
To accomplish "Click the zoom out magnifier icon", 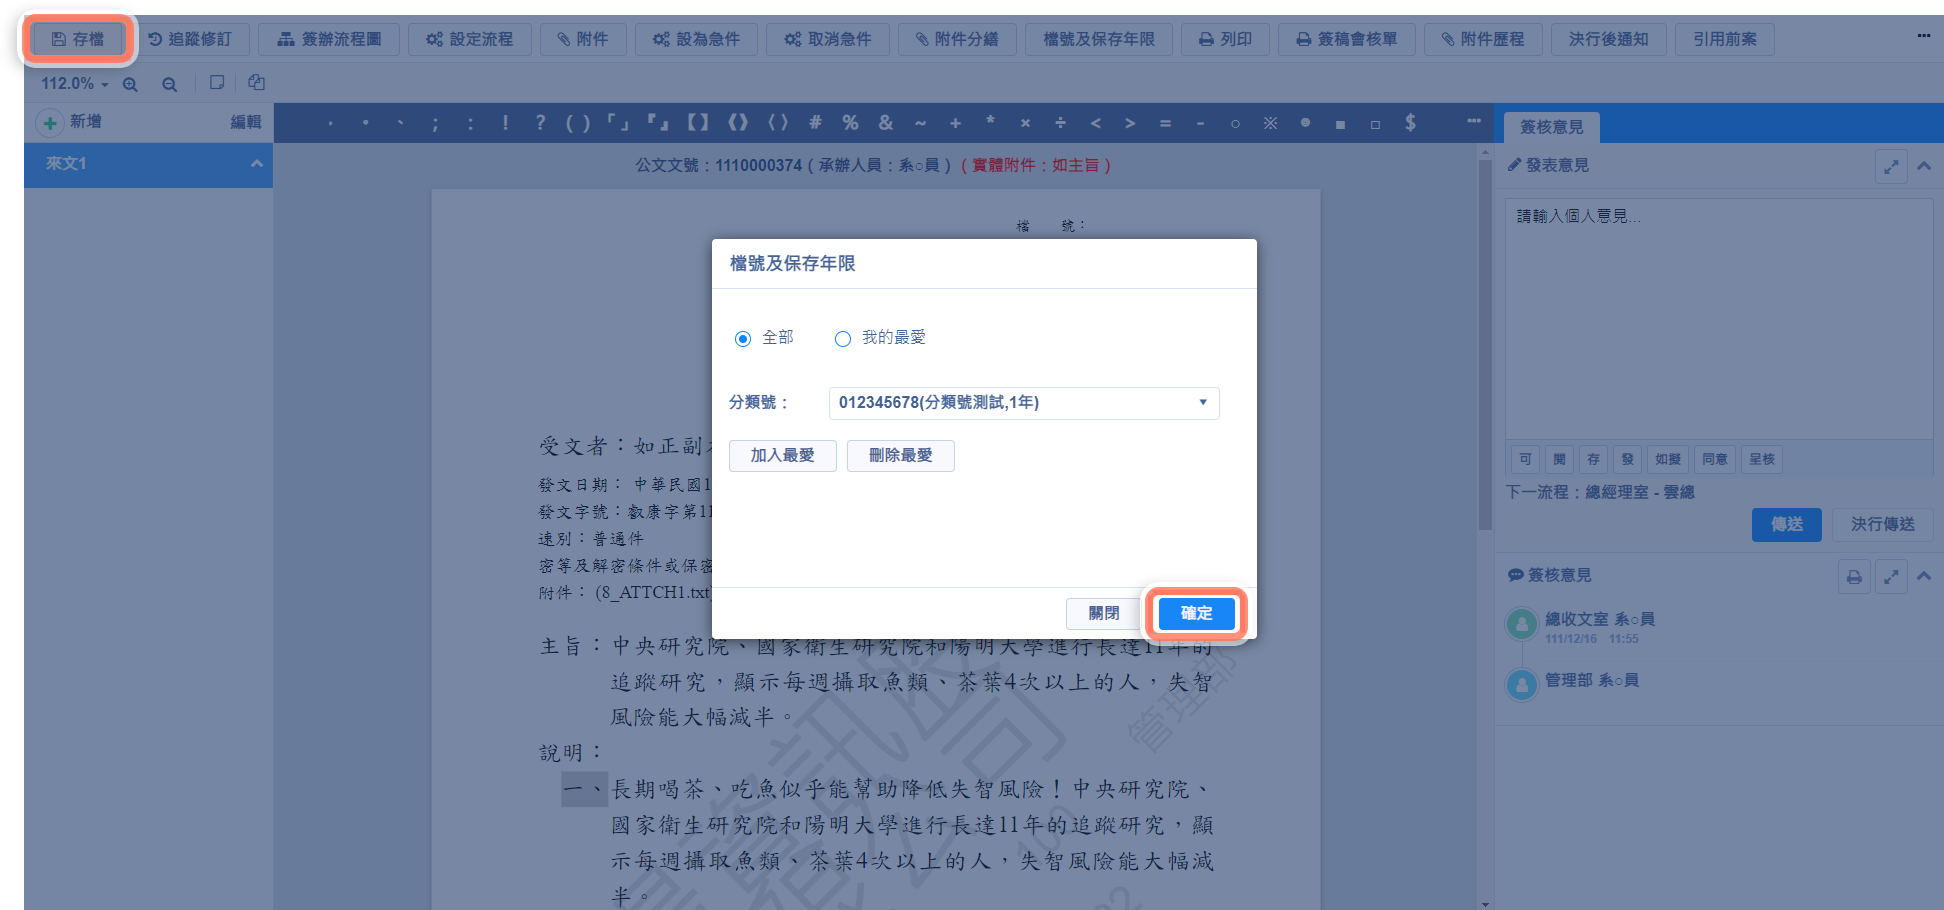I will [x=169, y=84].
